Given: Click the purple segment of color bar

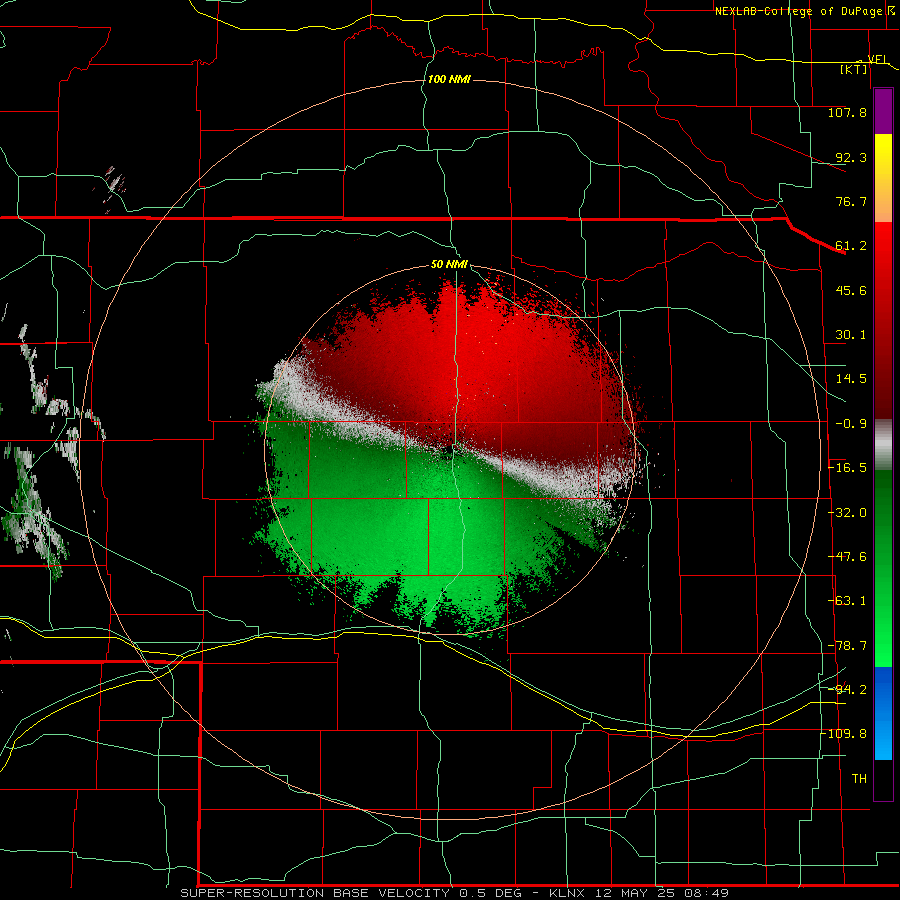Looking at the screenshot, I should 883,112.
